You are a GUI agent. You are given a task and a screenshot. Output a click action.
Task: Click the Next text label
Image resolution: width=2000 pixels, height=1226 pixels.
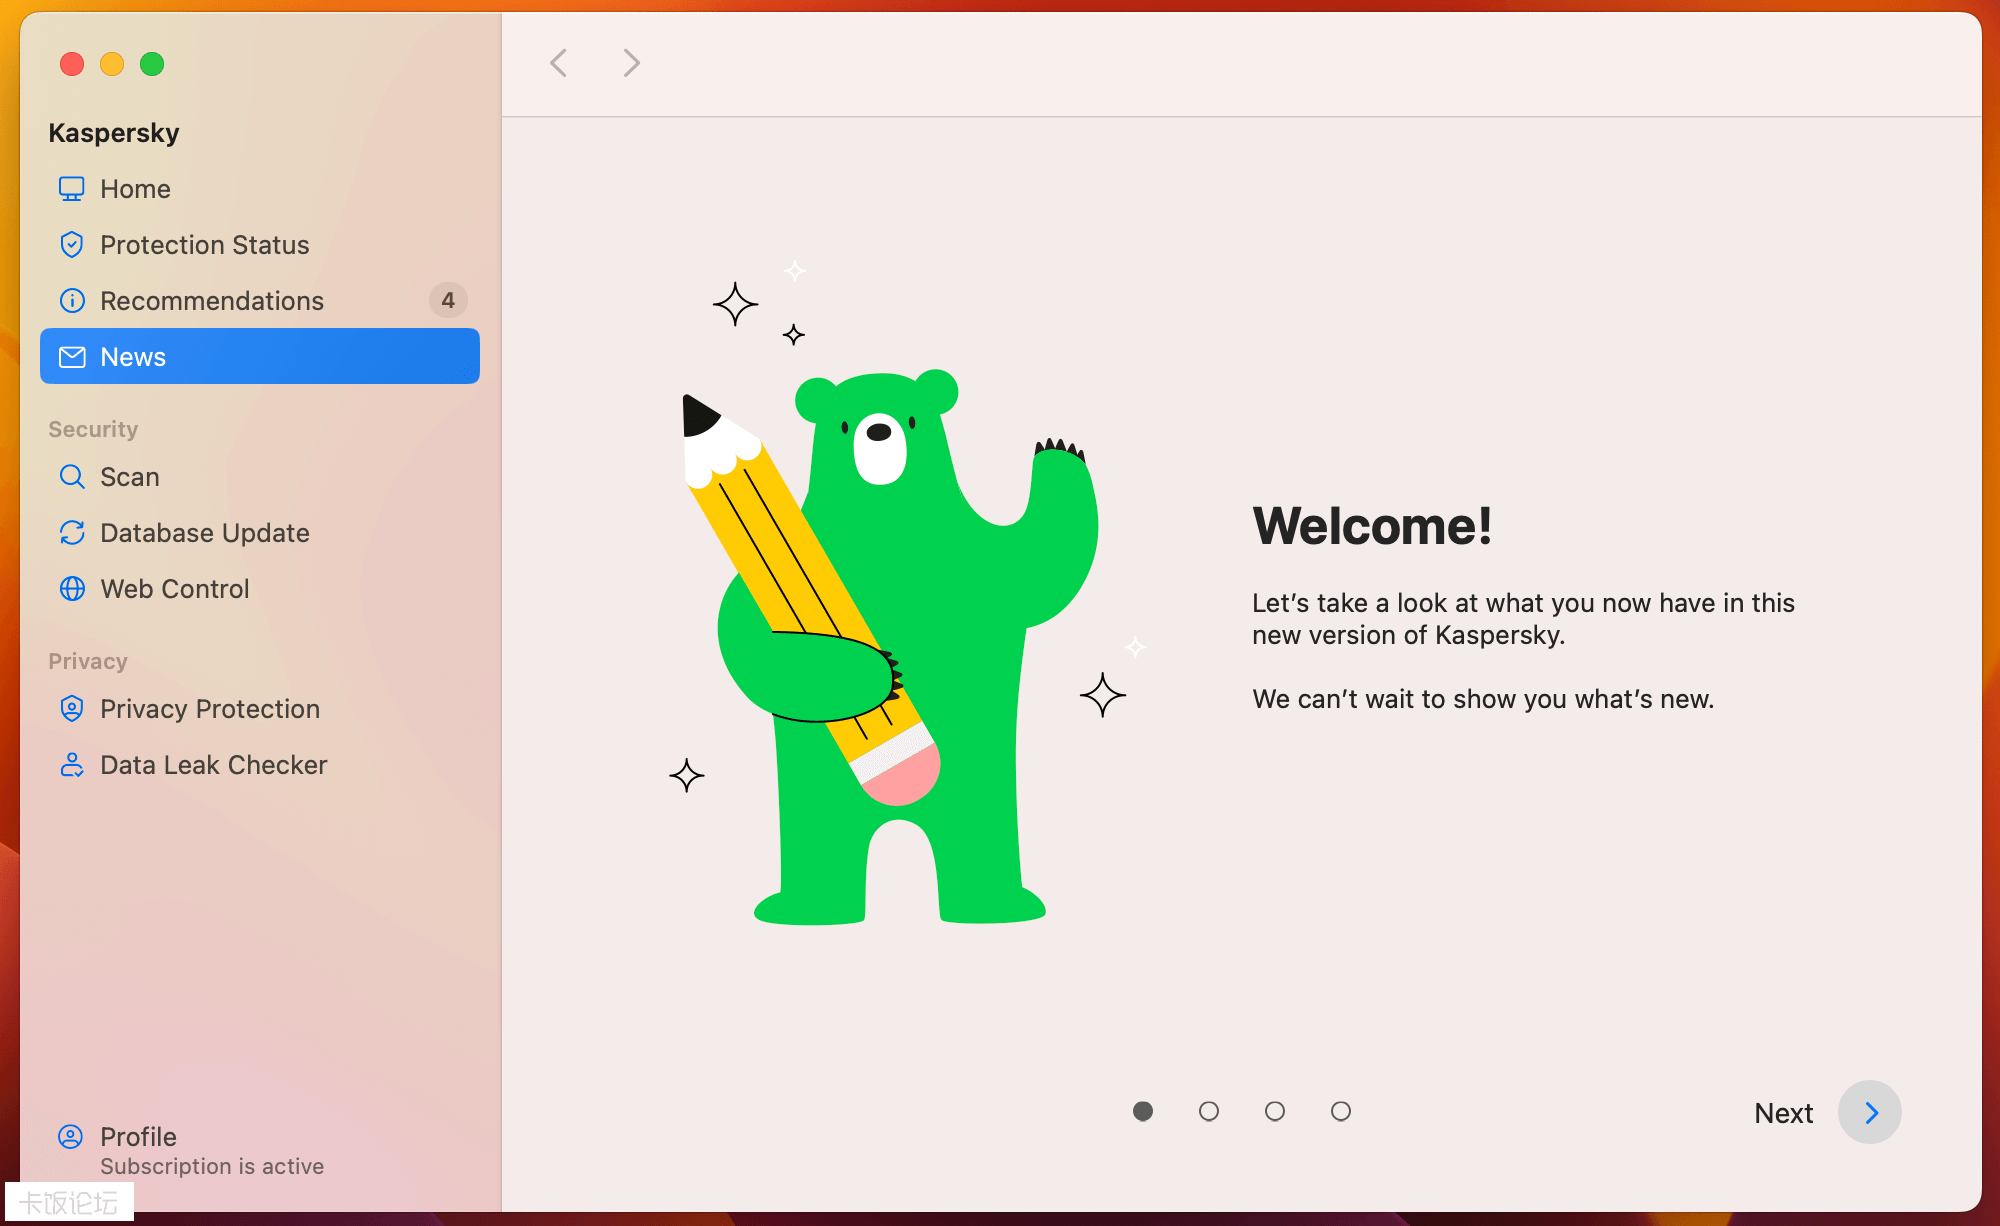point(1783,1113)
